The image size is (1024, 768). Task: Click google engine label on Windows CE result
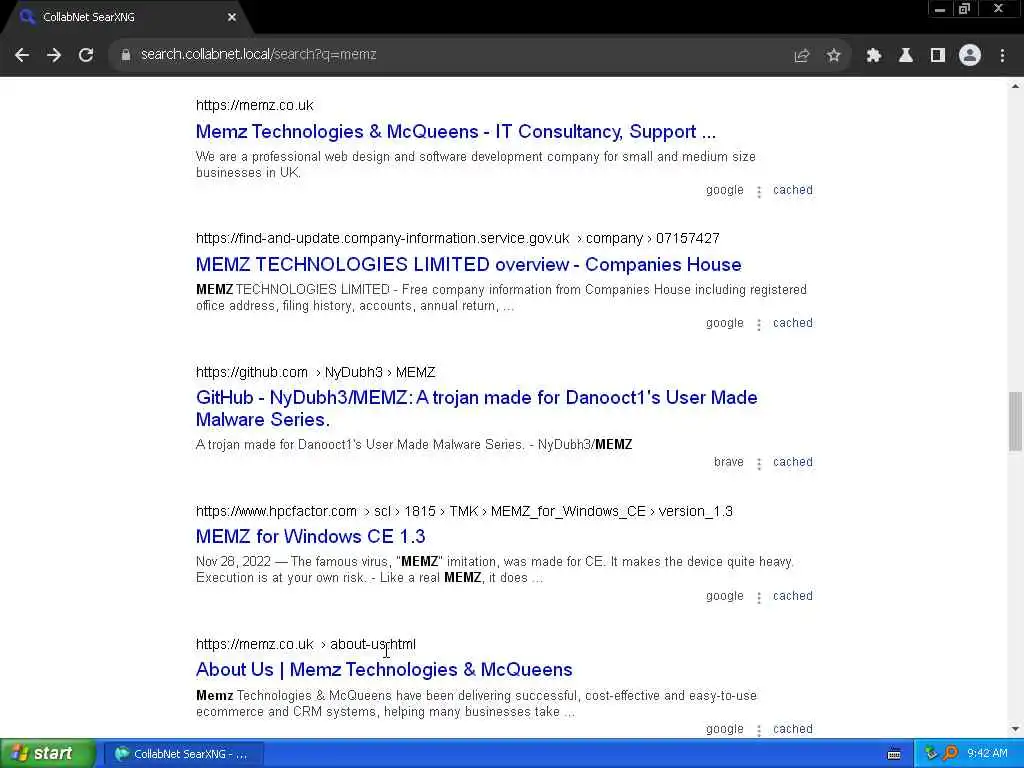tap(725, 596)
